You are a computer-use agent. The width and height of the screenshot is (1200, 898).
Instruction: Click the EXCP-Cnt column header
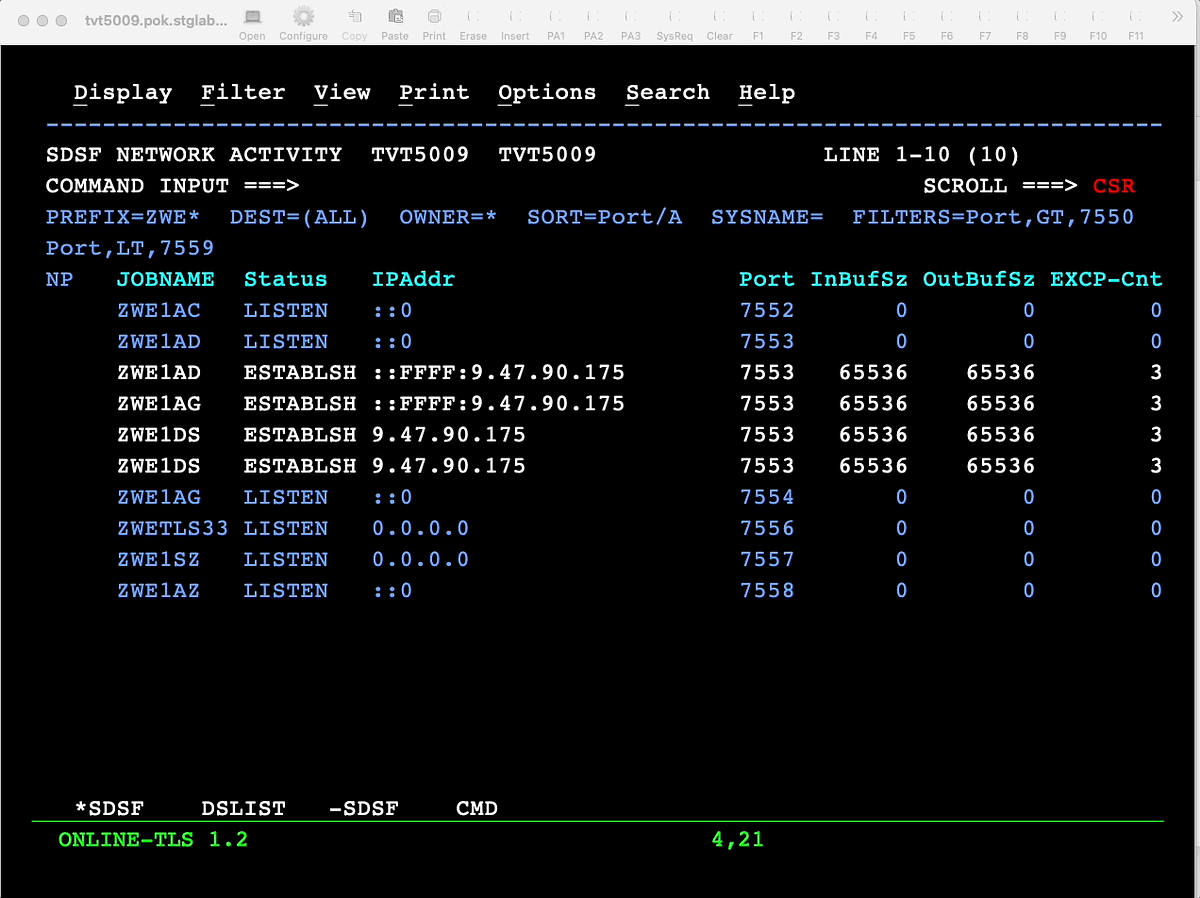pos(1106,280)
